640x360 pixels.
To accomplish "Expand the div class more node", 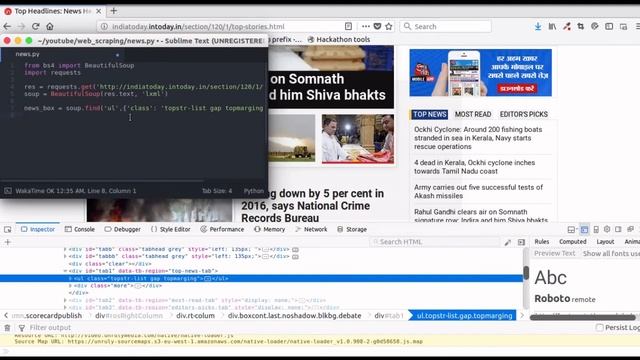I will pyautogui.click(x=70, y=286).
